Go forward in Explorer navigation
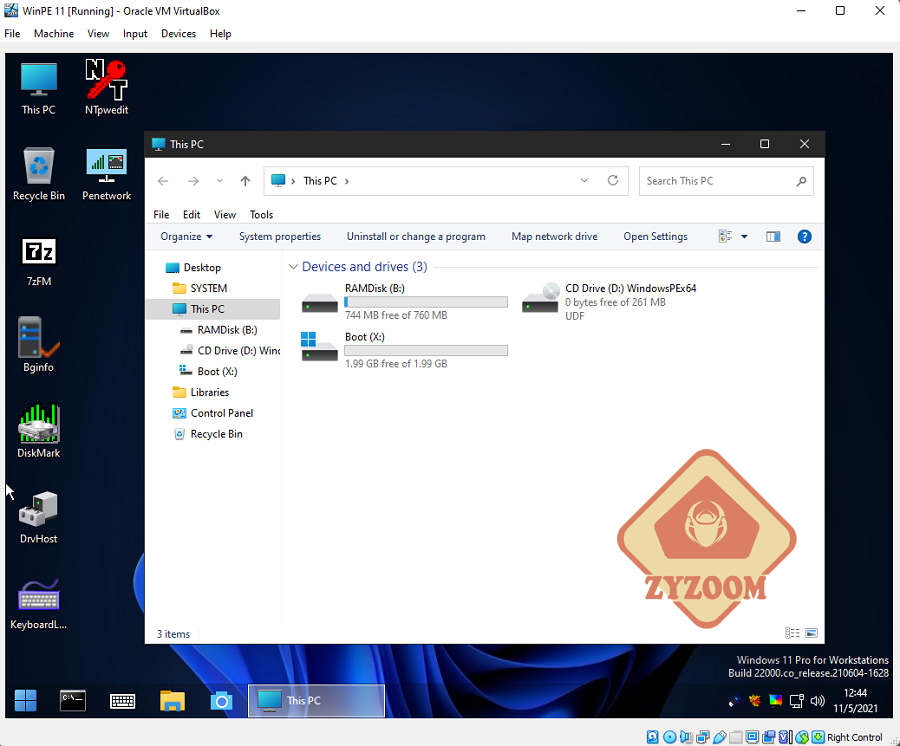Viewport: 900px width, 746px height. coord(193,181)
